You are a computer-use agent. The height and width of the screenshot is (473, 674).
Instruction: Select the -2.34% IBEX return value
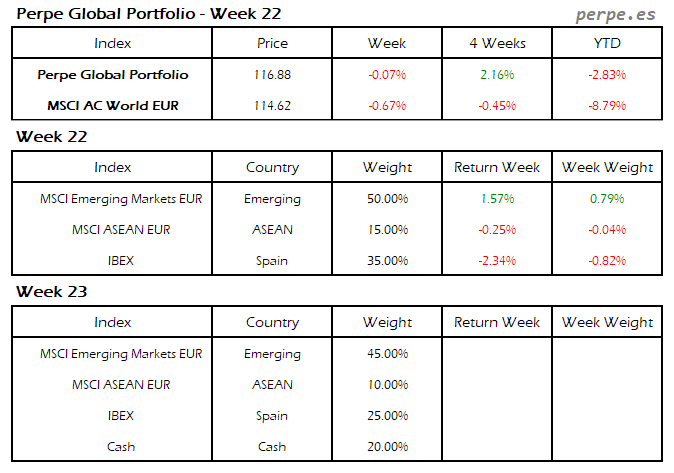(x=497, y=261)
